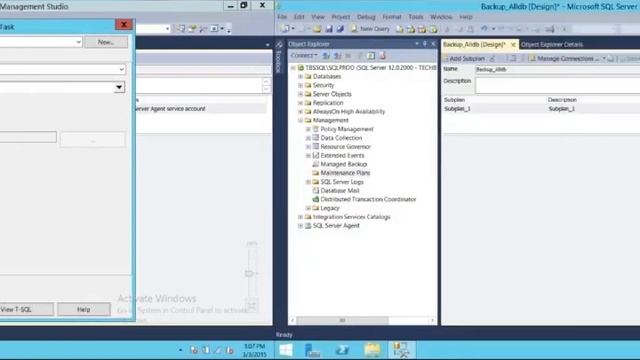Select Maintenance Plans in the tree

[x=345, y=173]
